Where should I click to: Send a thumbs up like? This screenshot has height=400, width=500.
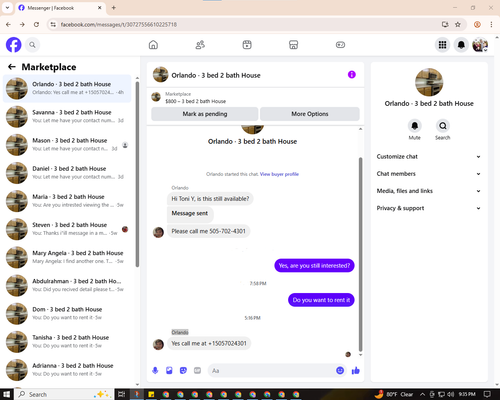356,370
